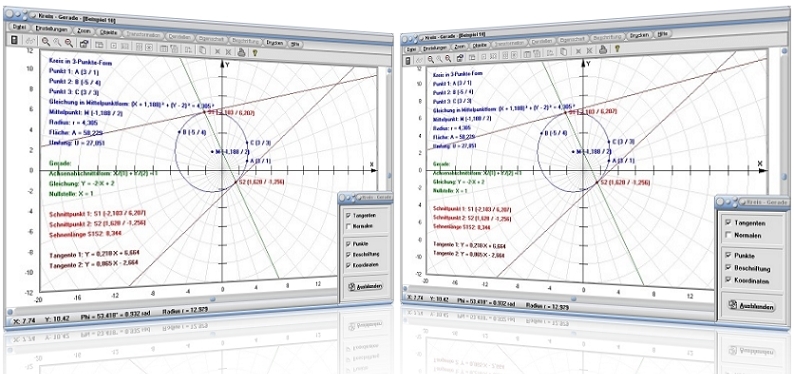Click printer icon in right window toolbar
This screenshot has width=794, height=374.
tap(604, 50)
